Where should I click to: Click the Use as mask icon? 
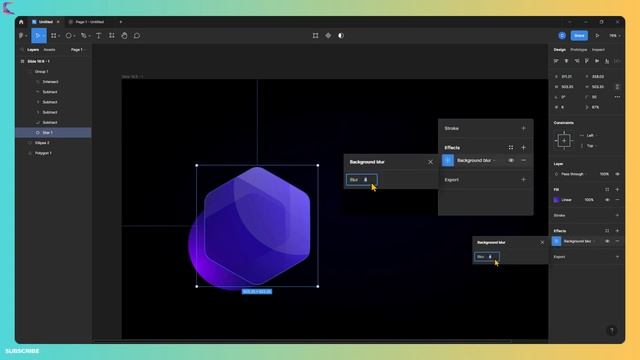341,36
